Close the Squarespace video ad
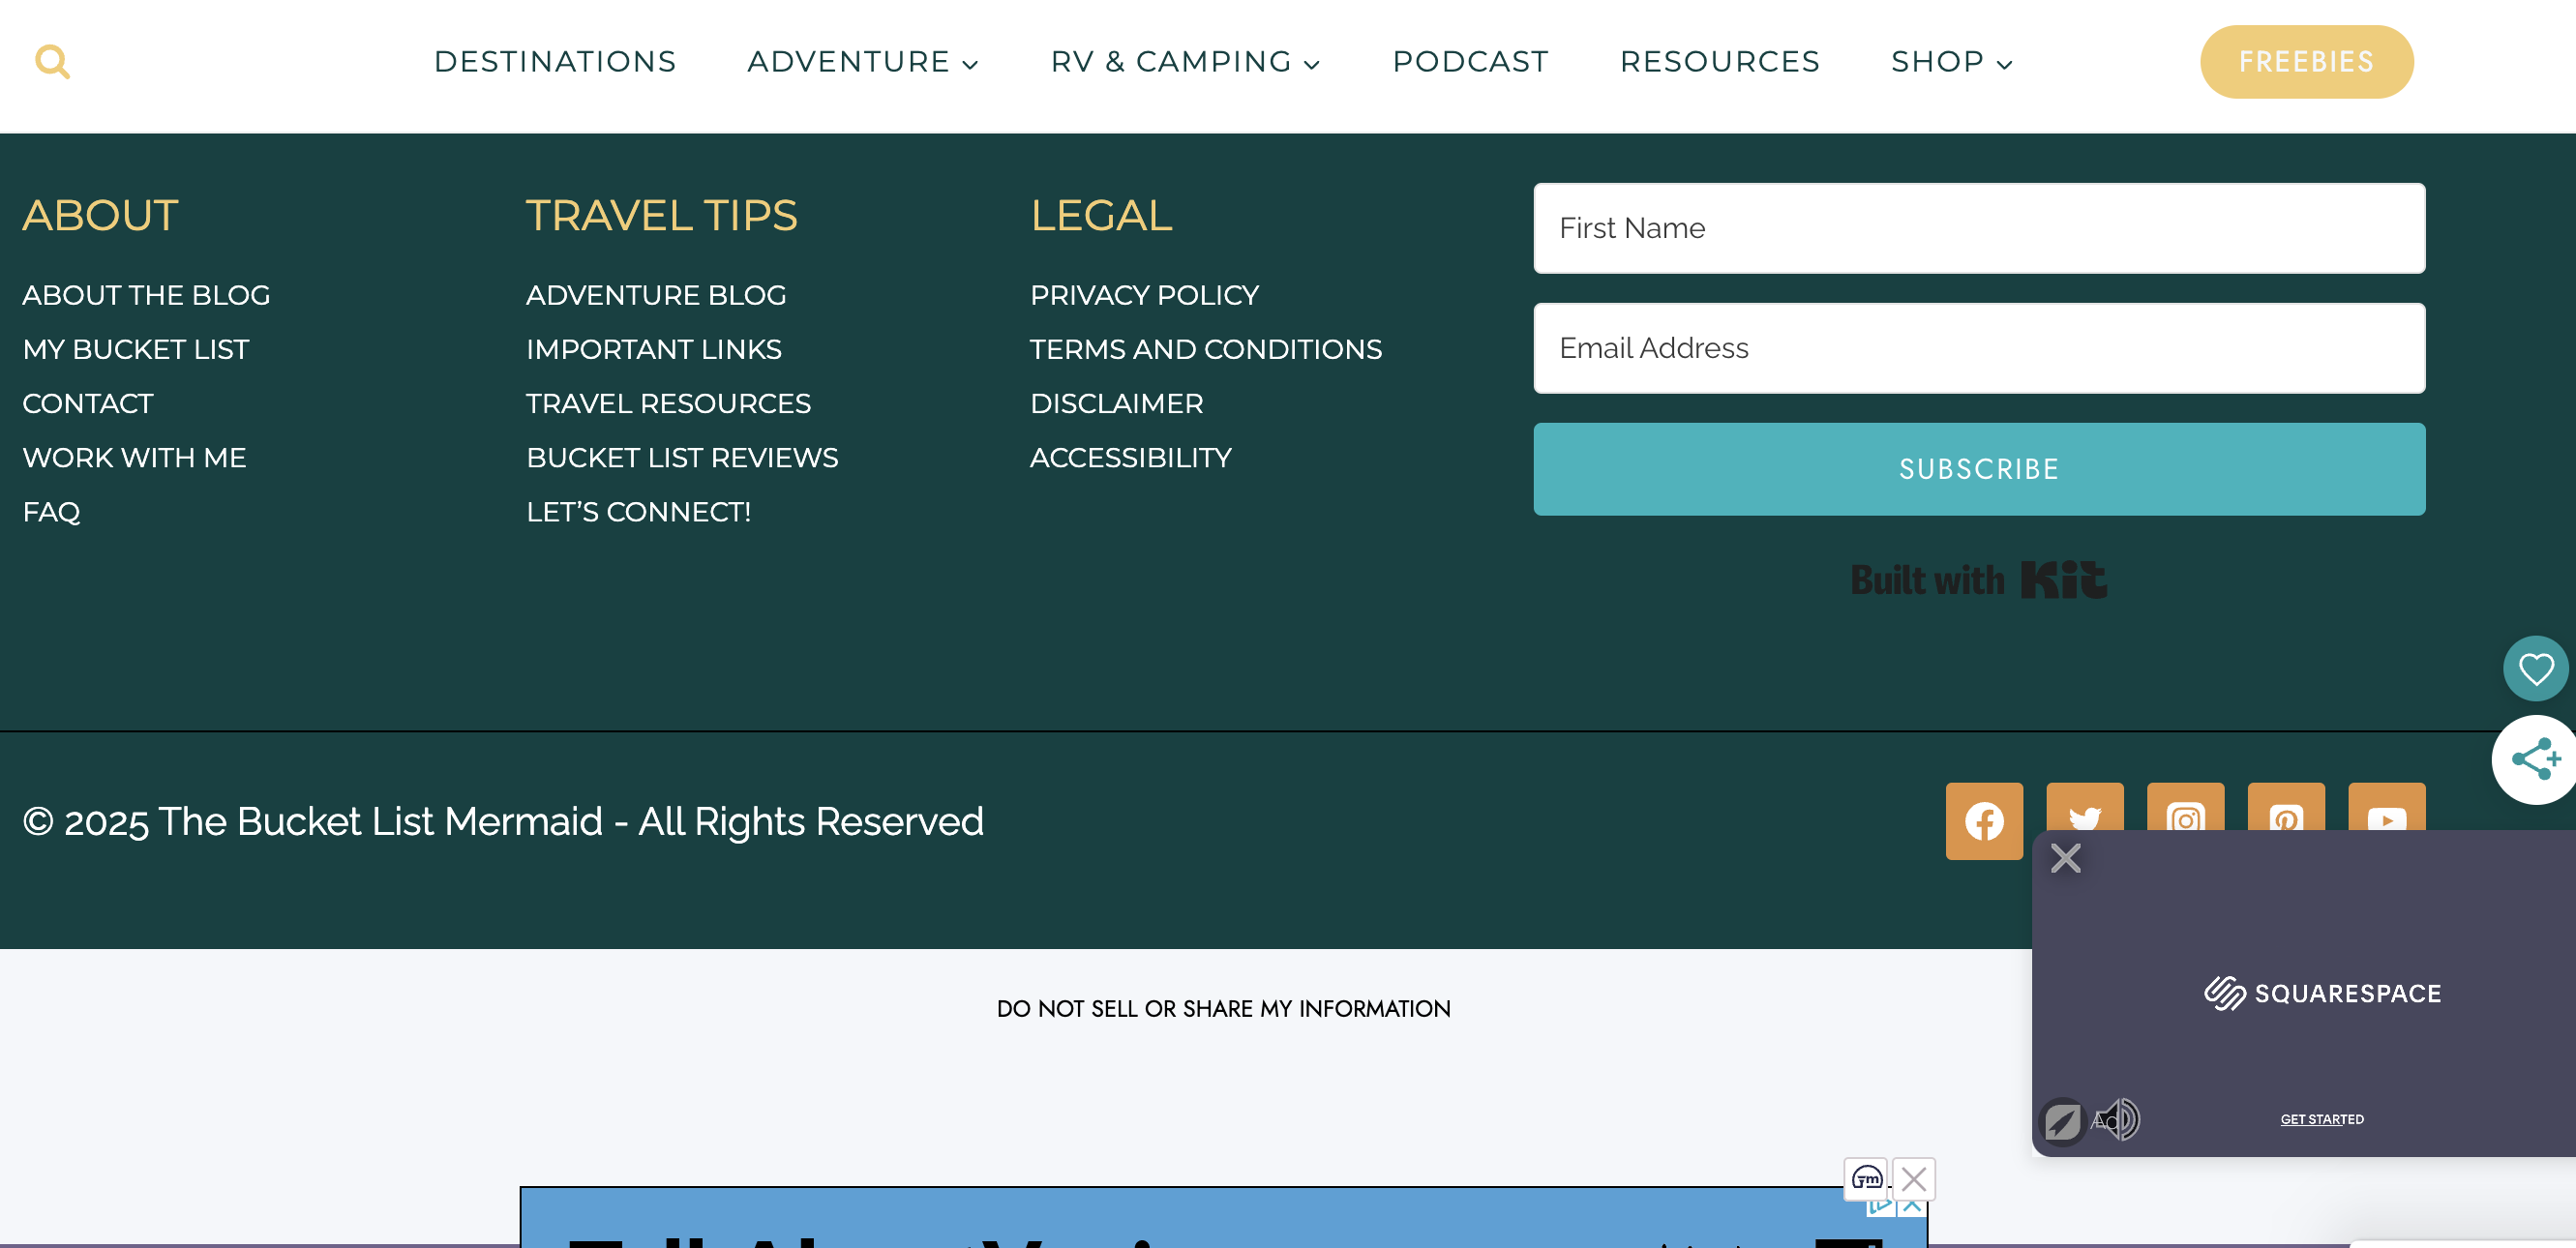Image resolution: width=2576 pixels, height=1248 pixels. pyautogui.click(x=2065, y=858)
